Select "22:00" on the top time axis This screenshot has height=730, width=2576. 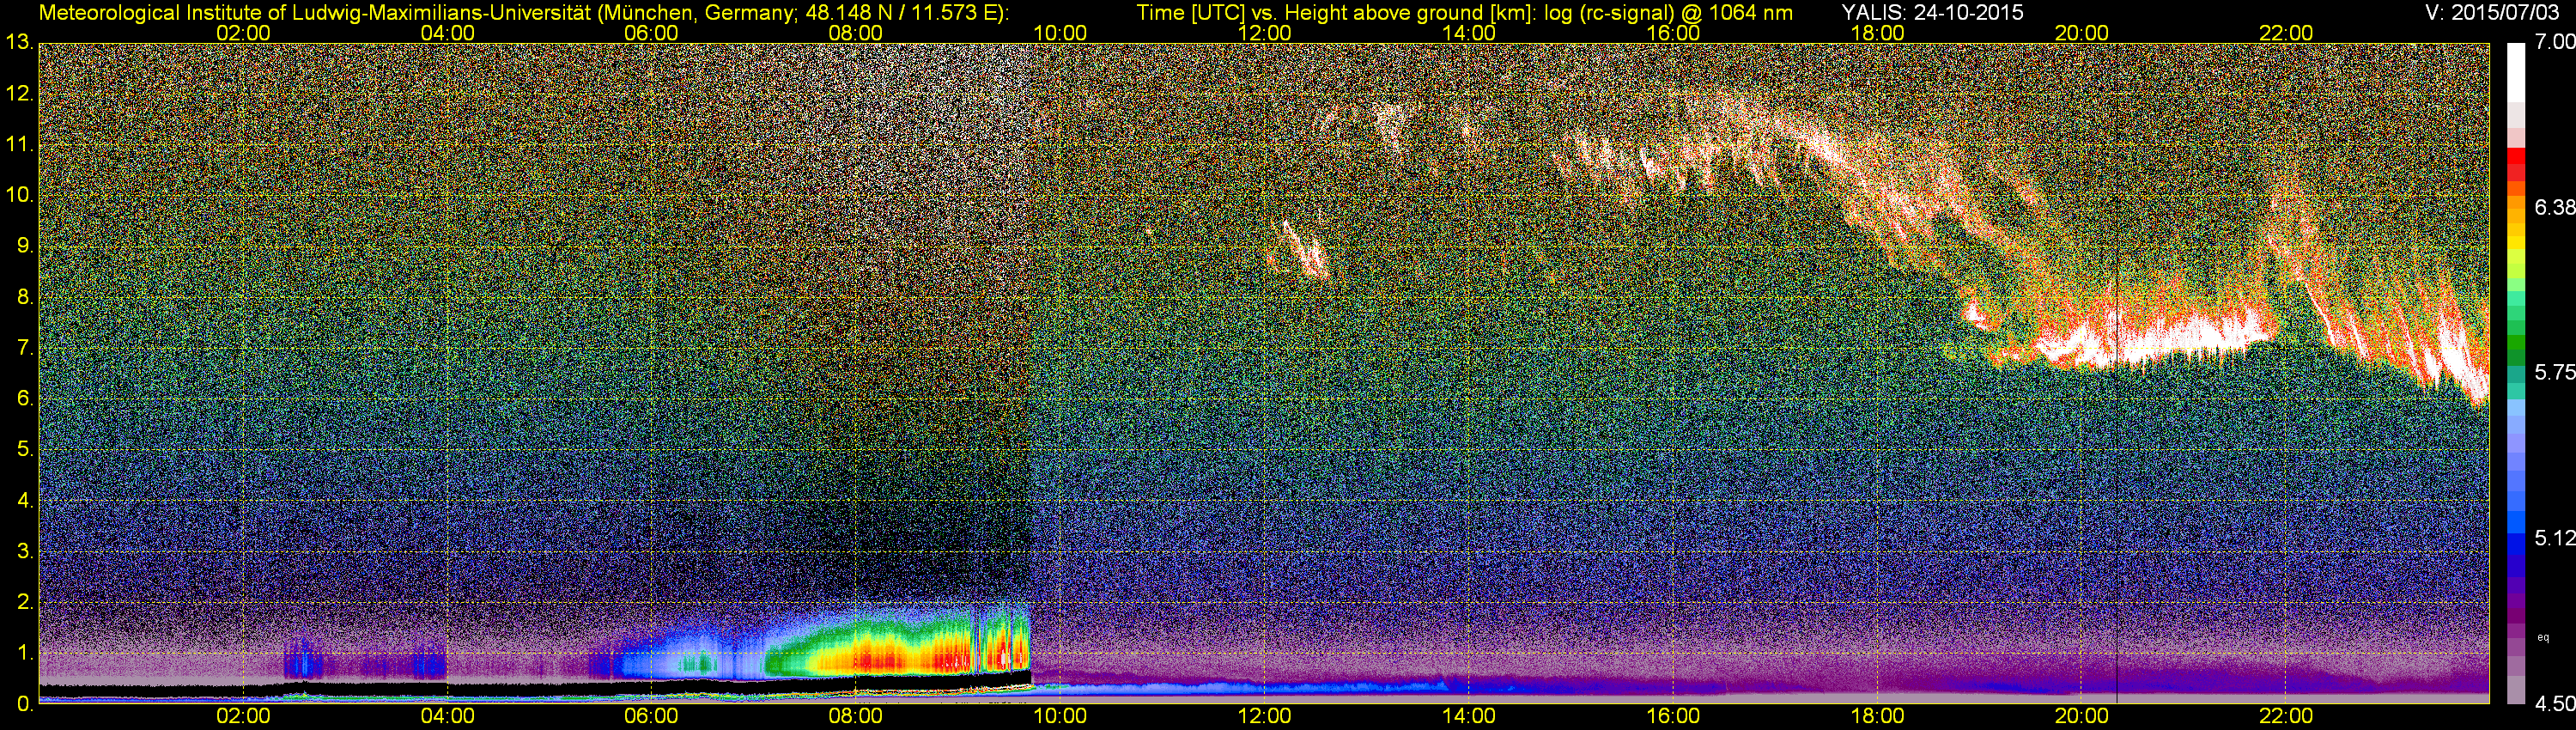click(2286, 33)
